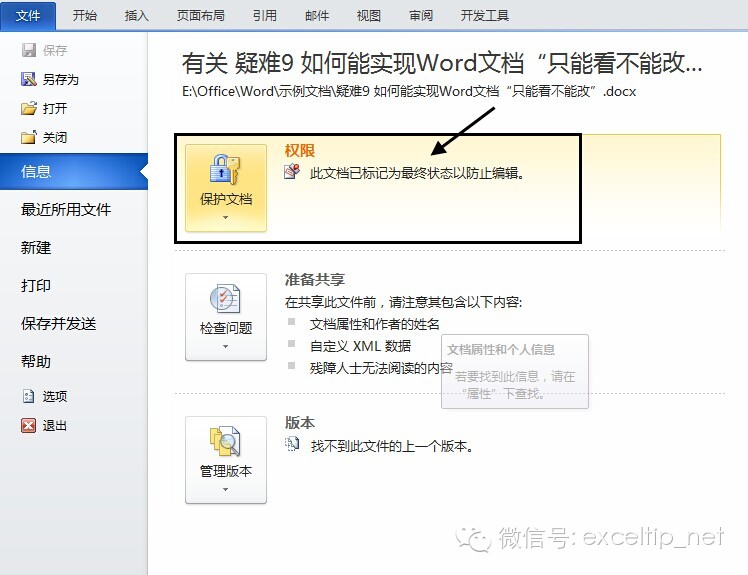748x575 pixels.
Task: Click text 残障人士无法阅读的内容
Action: pos(381,368)
